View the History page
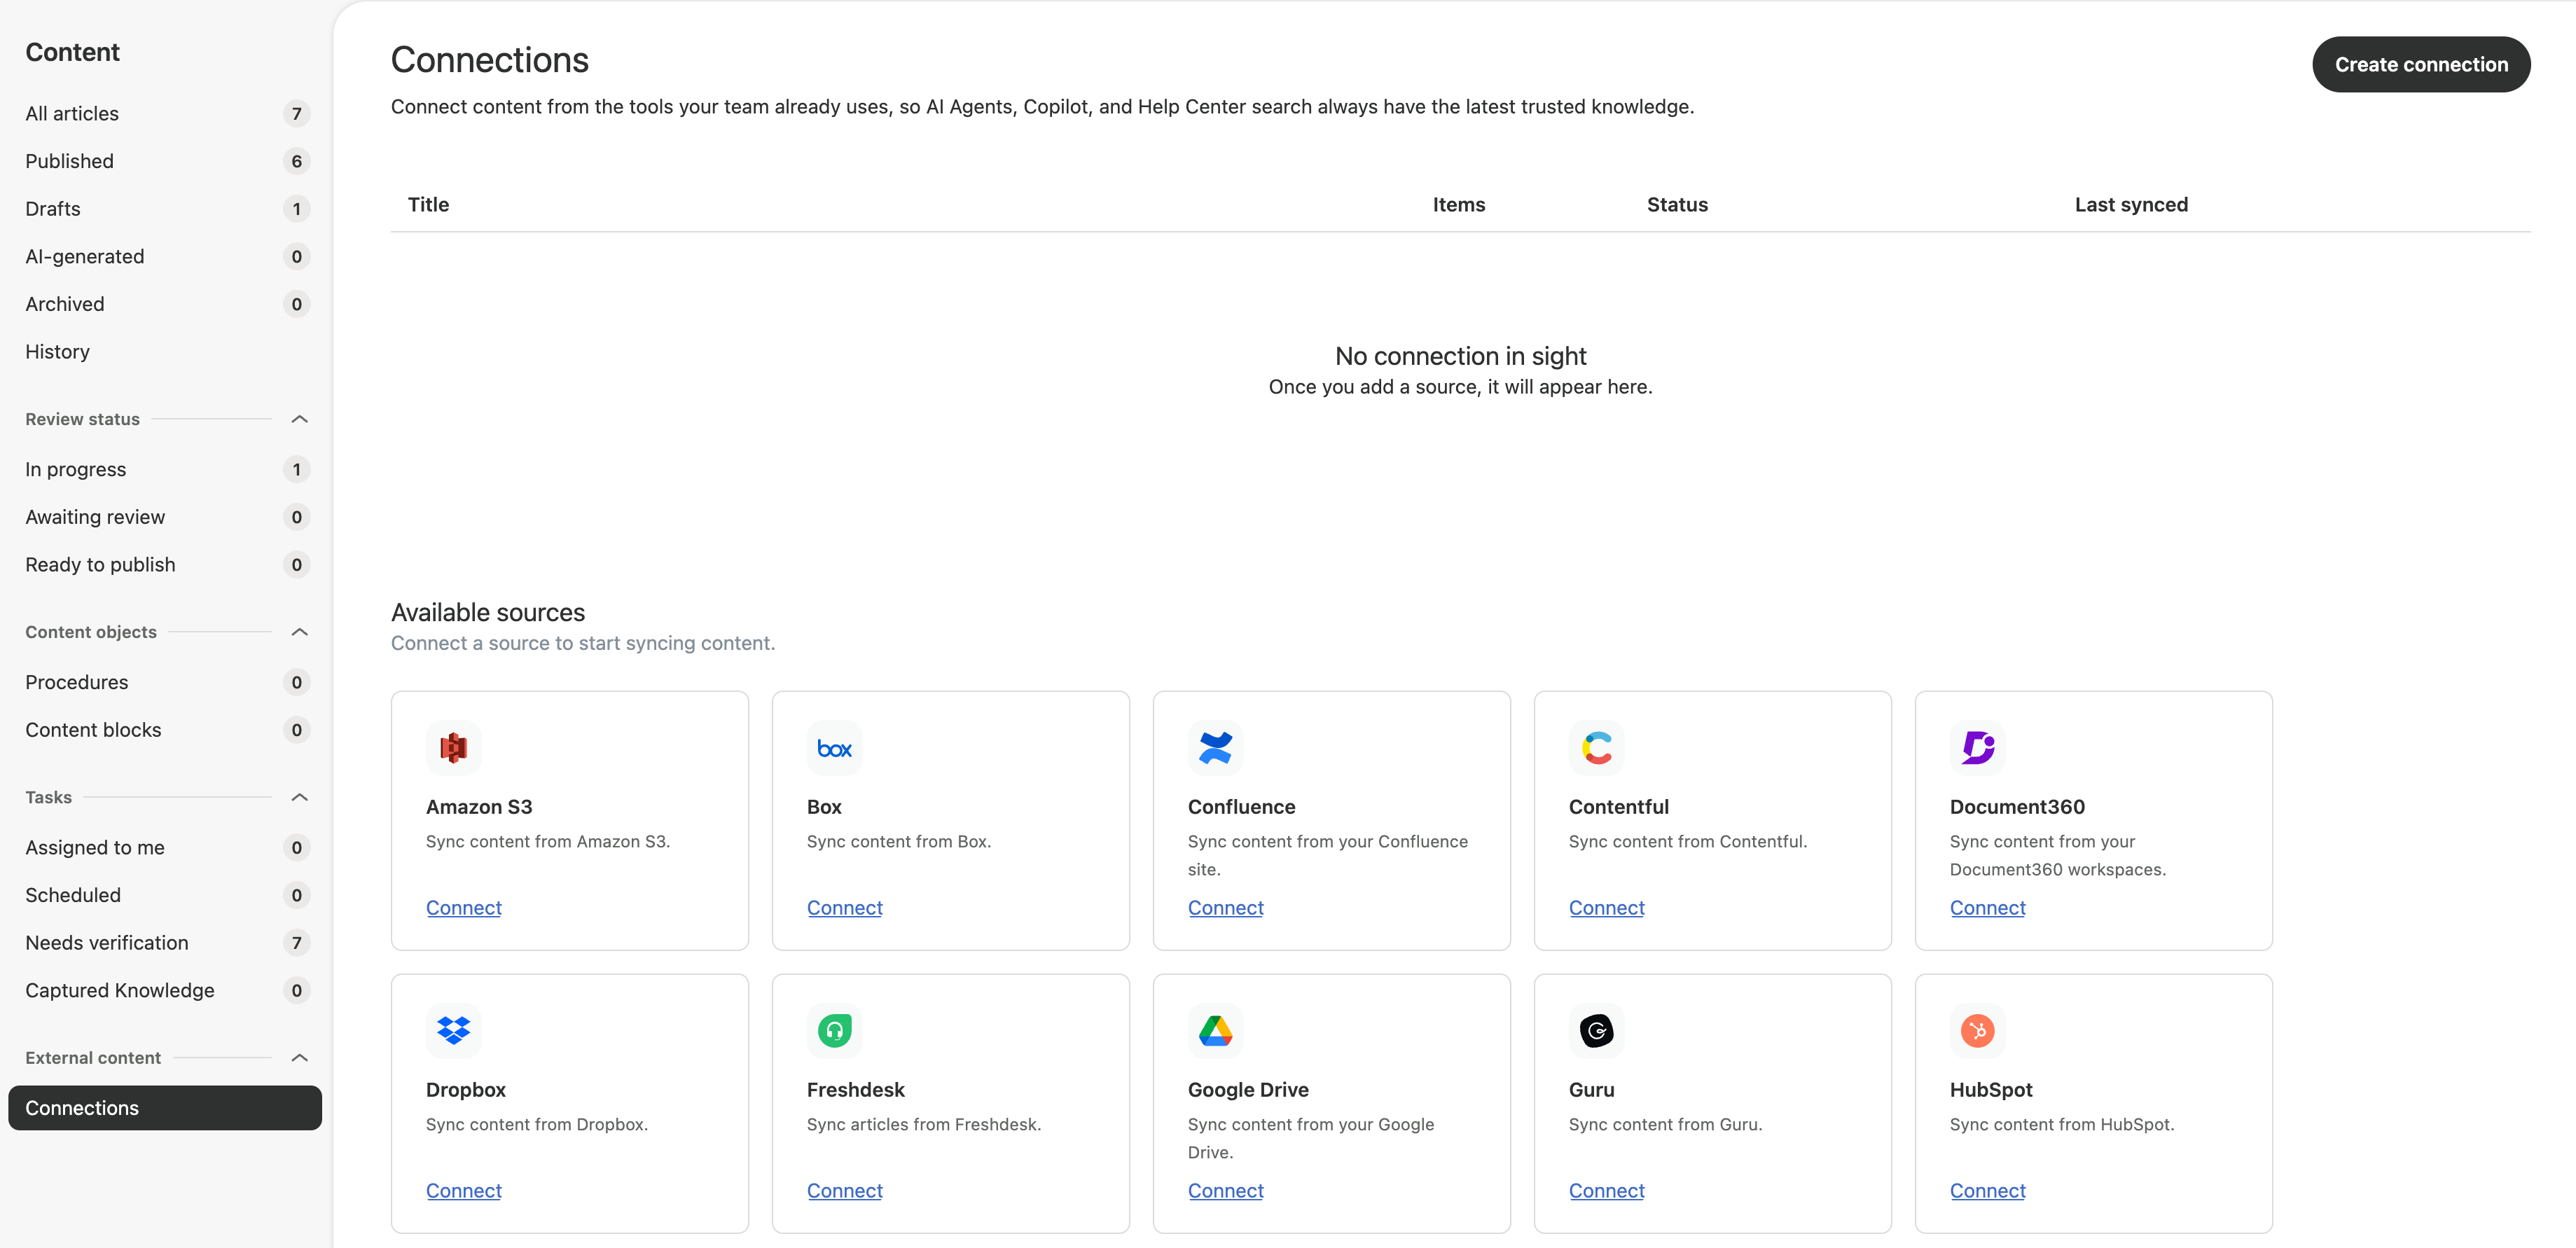 click(x=165, y=352)
